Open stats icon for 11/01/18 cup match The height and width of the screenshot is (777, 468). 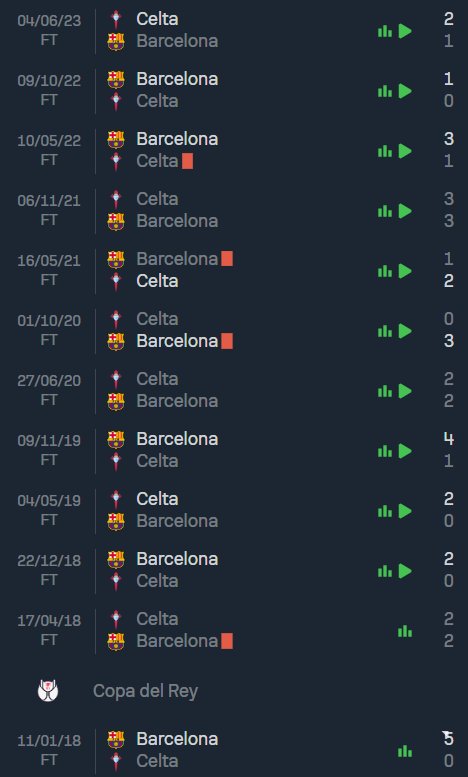[x=405, y=751]
